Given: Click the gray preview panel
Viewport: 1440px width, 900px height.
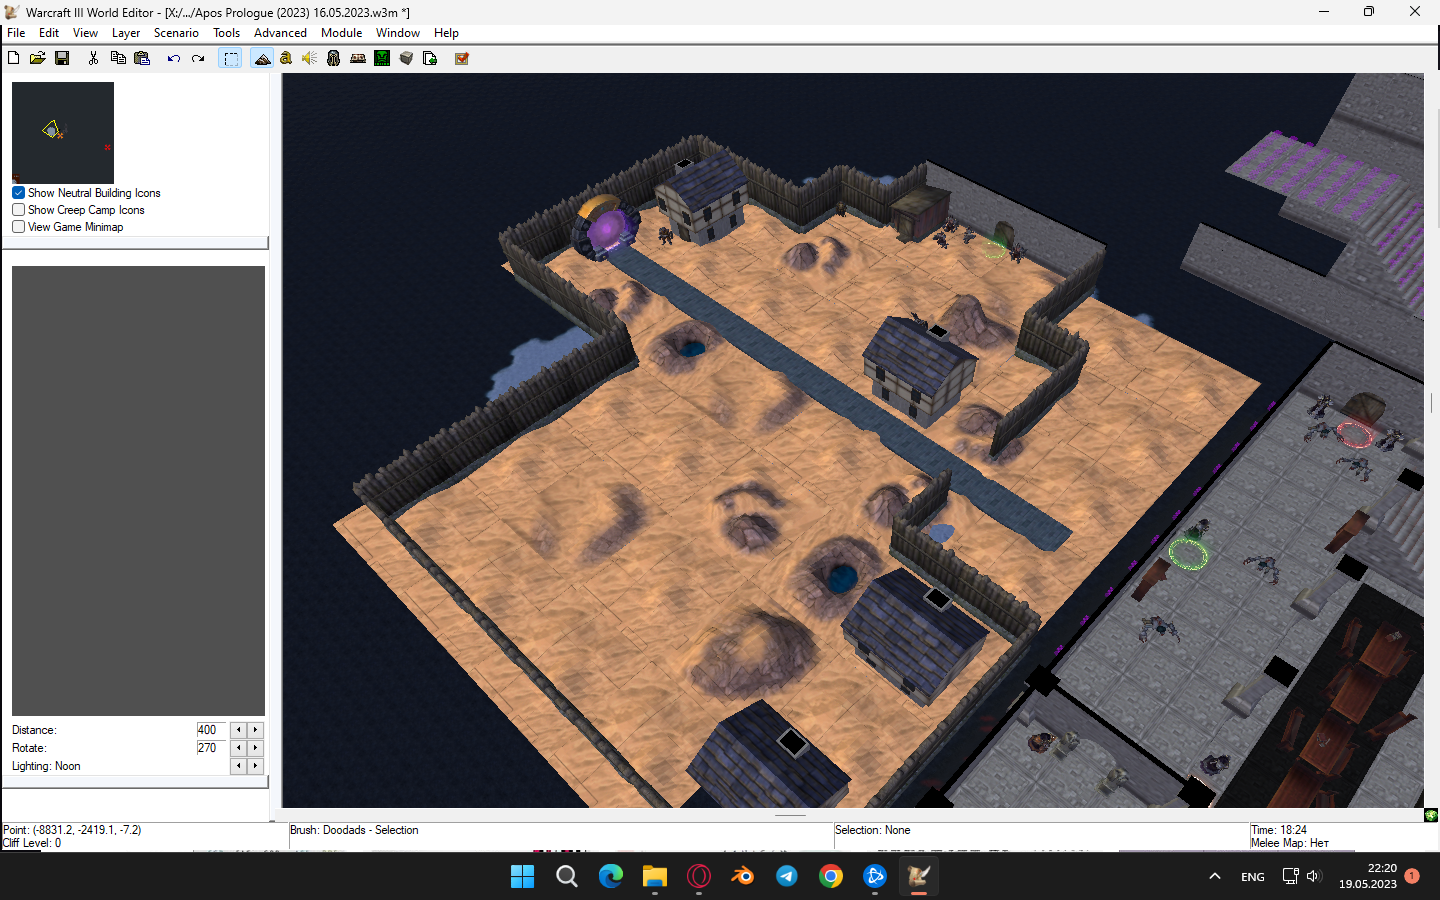Looking at the screenshot, I should click(138, 491).
